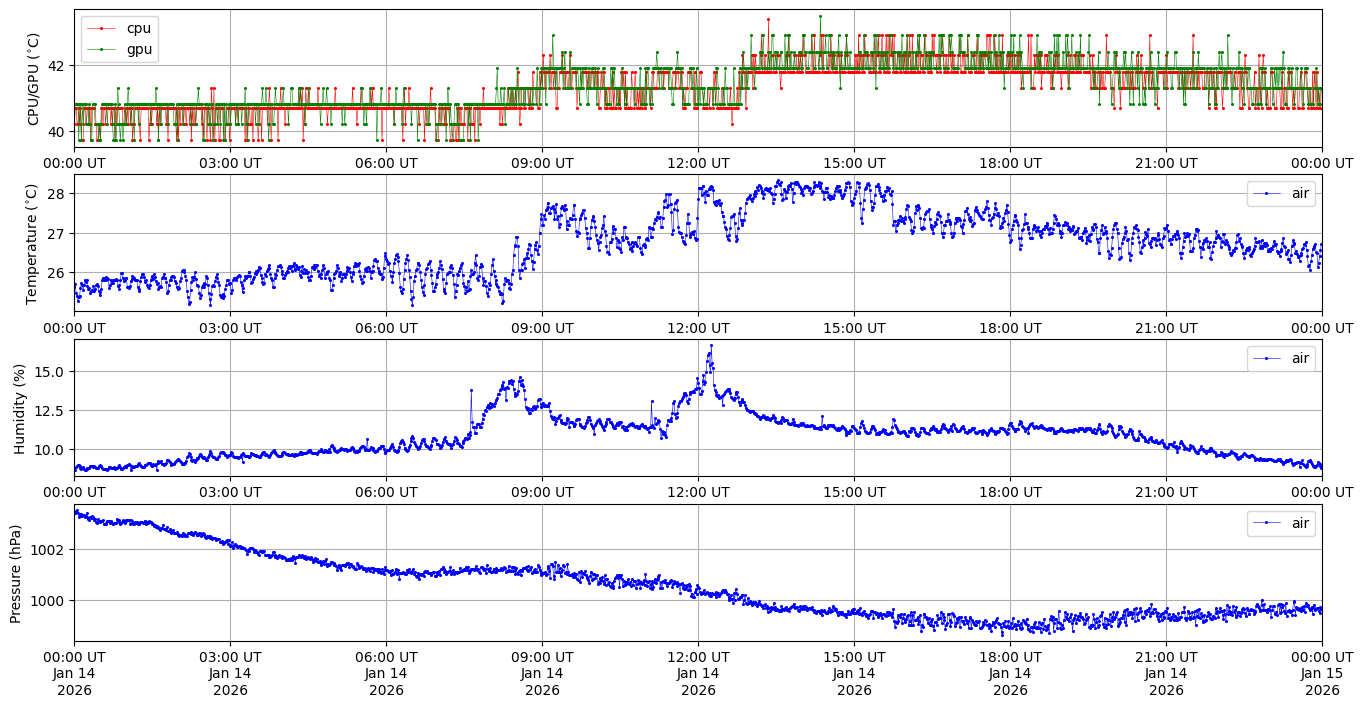1363x707 pixels.
Task: Click the CPU/GPU (°C) y-axis label
Action: click(34, 79)
